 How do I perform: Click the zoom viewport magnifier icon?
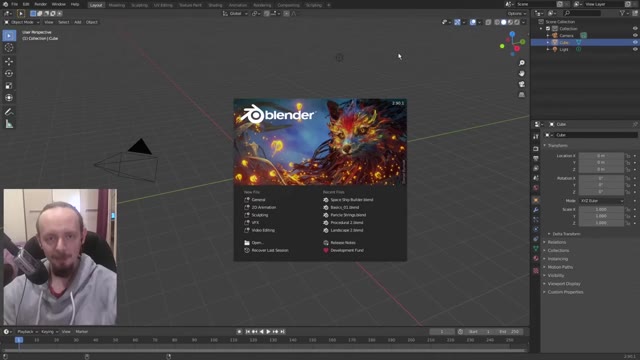click(x=522, y=63)
